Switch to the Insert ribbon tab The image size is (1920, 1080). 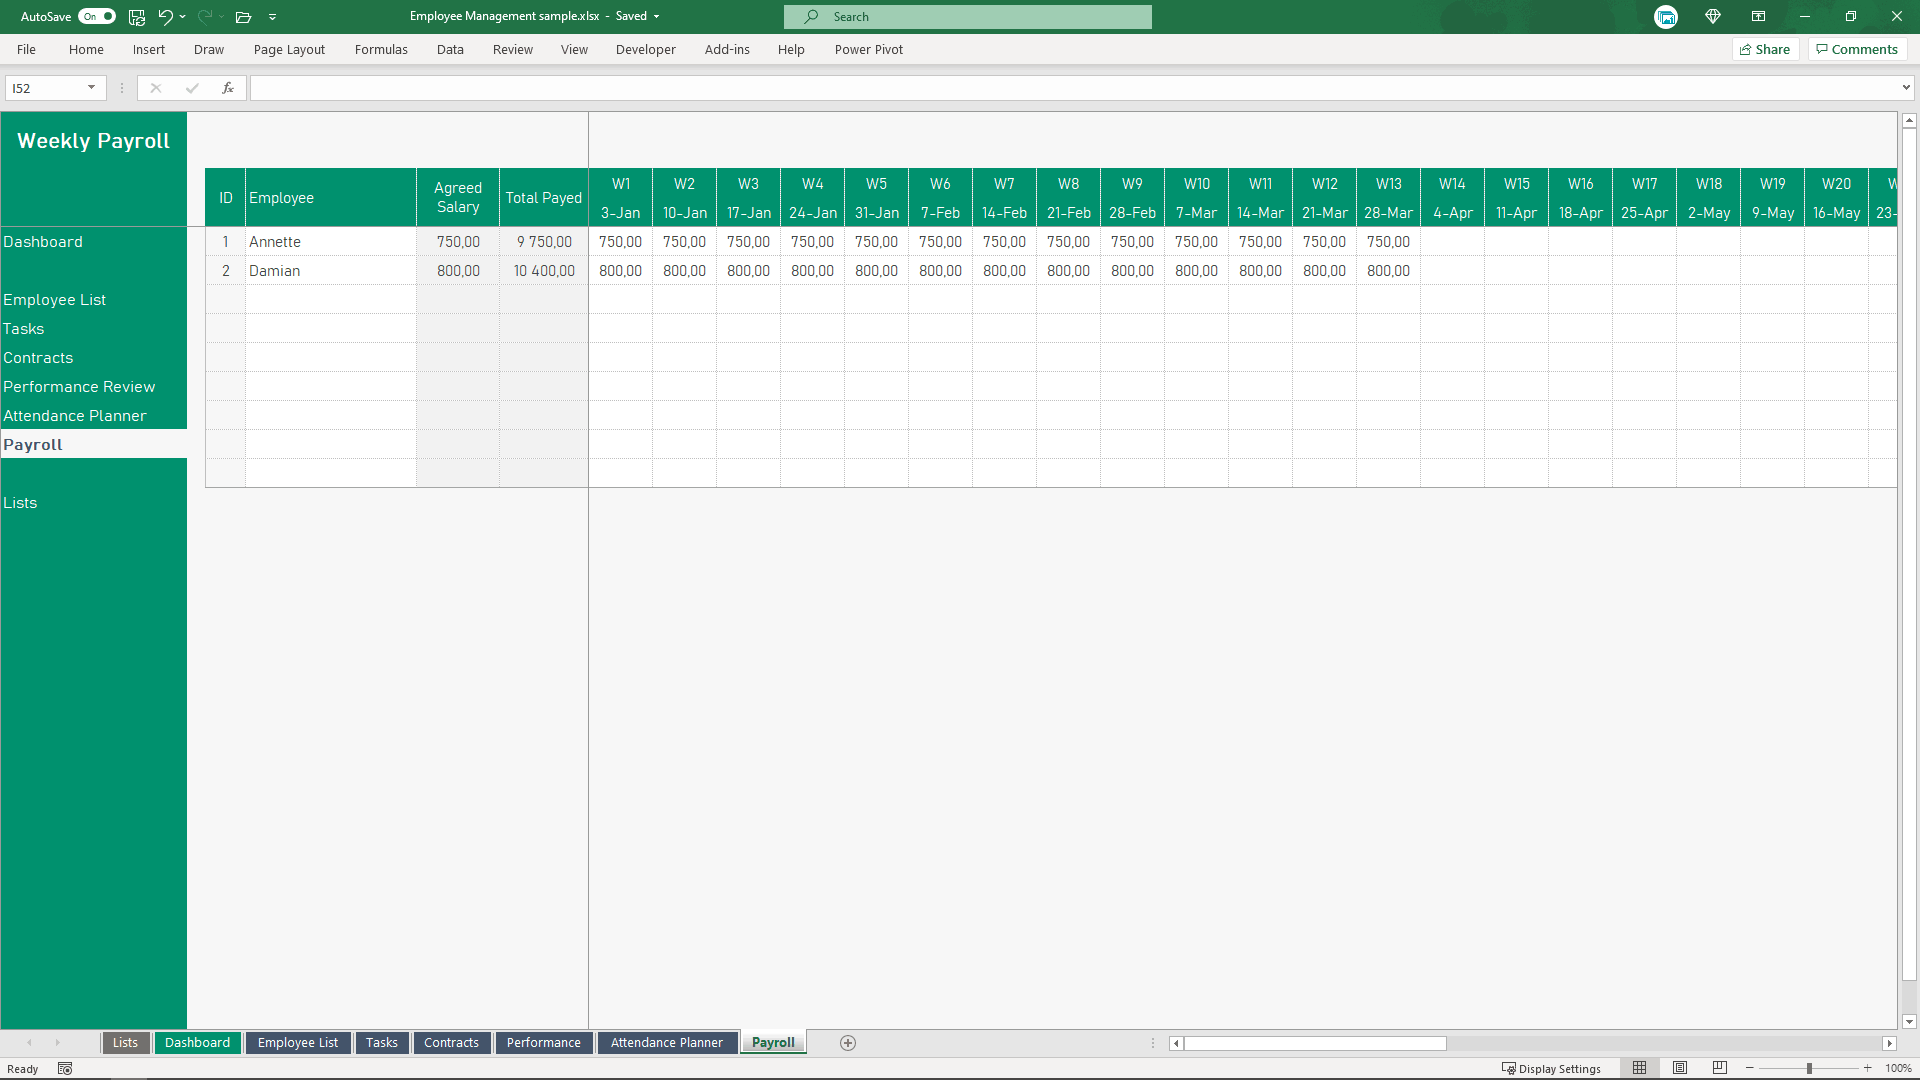coord(149,49)
